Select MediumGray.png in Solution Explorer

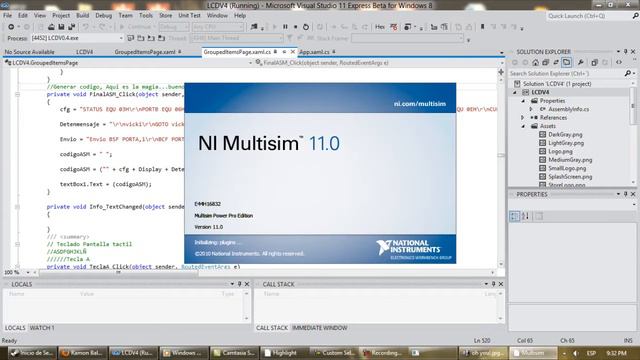tap(570, 160)
